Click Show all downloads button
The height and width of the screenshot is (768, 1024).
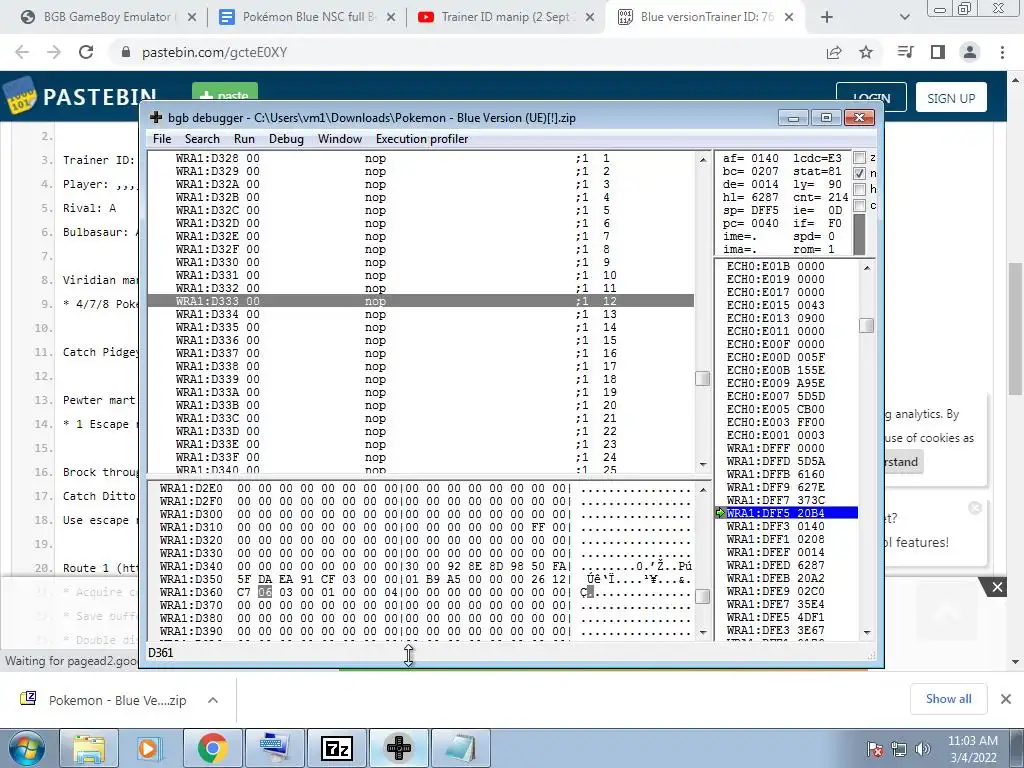tap(948, 699)
